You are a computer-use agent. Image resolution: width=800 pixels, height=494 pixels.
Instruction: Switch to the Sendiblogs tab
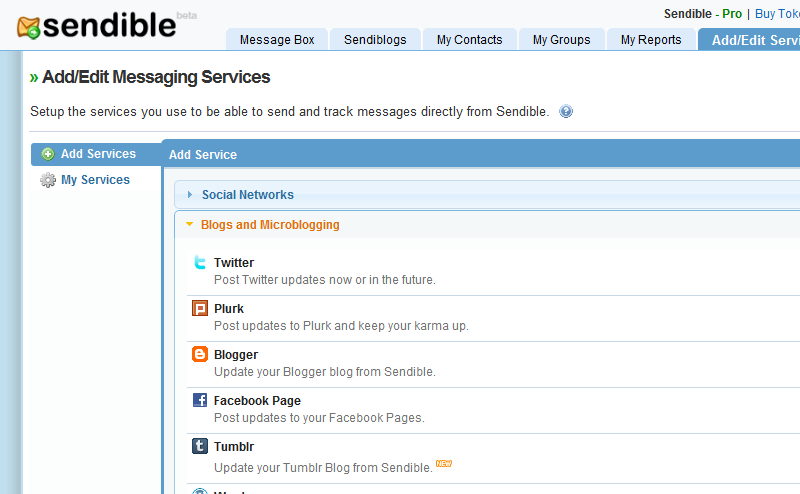pyautogui.click(x=375, y=40)
